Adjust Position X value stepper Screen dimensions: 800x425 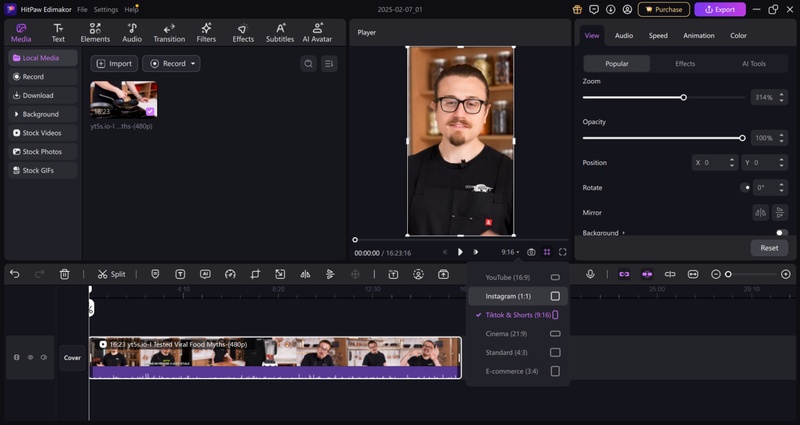pyautogui.click(x=732, y=162)
